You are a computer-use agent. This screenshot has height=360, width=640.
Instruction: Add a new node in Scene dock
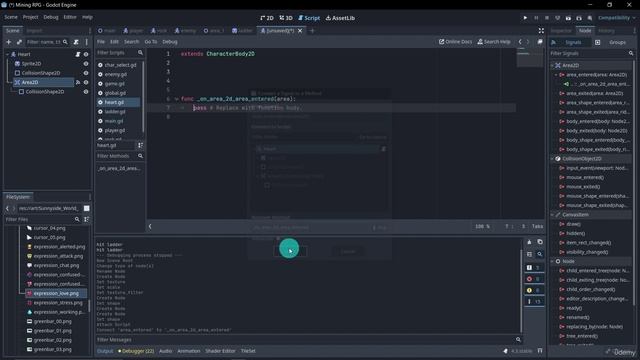coord(9,42)
